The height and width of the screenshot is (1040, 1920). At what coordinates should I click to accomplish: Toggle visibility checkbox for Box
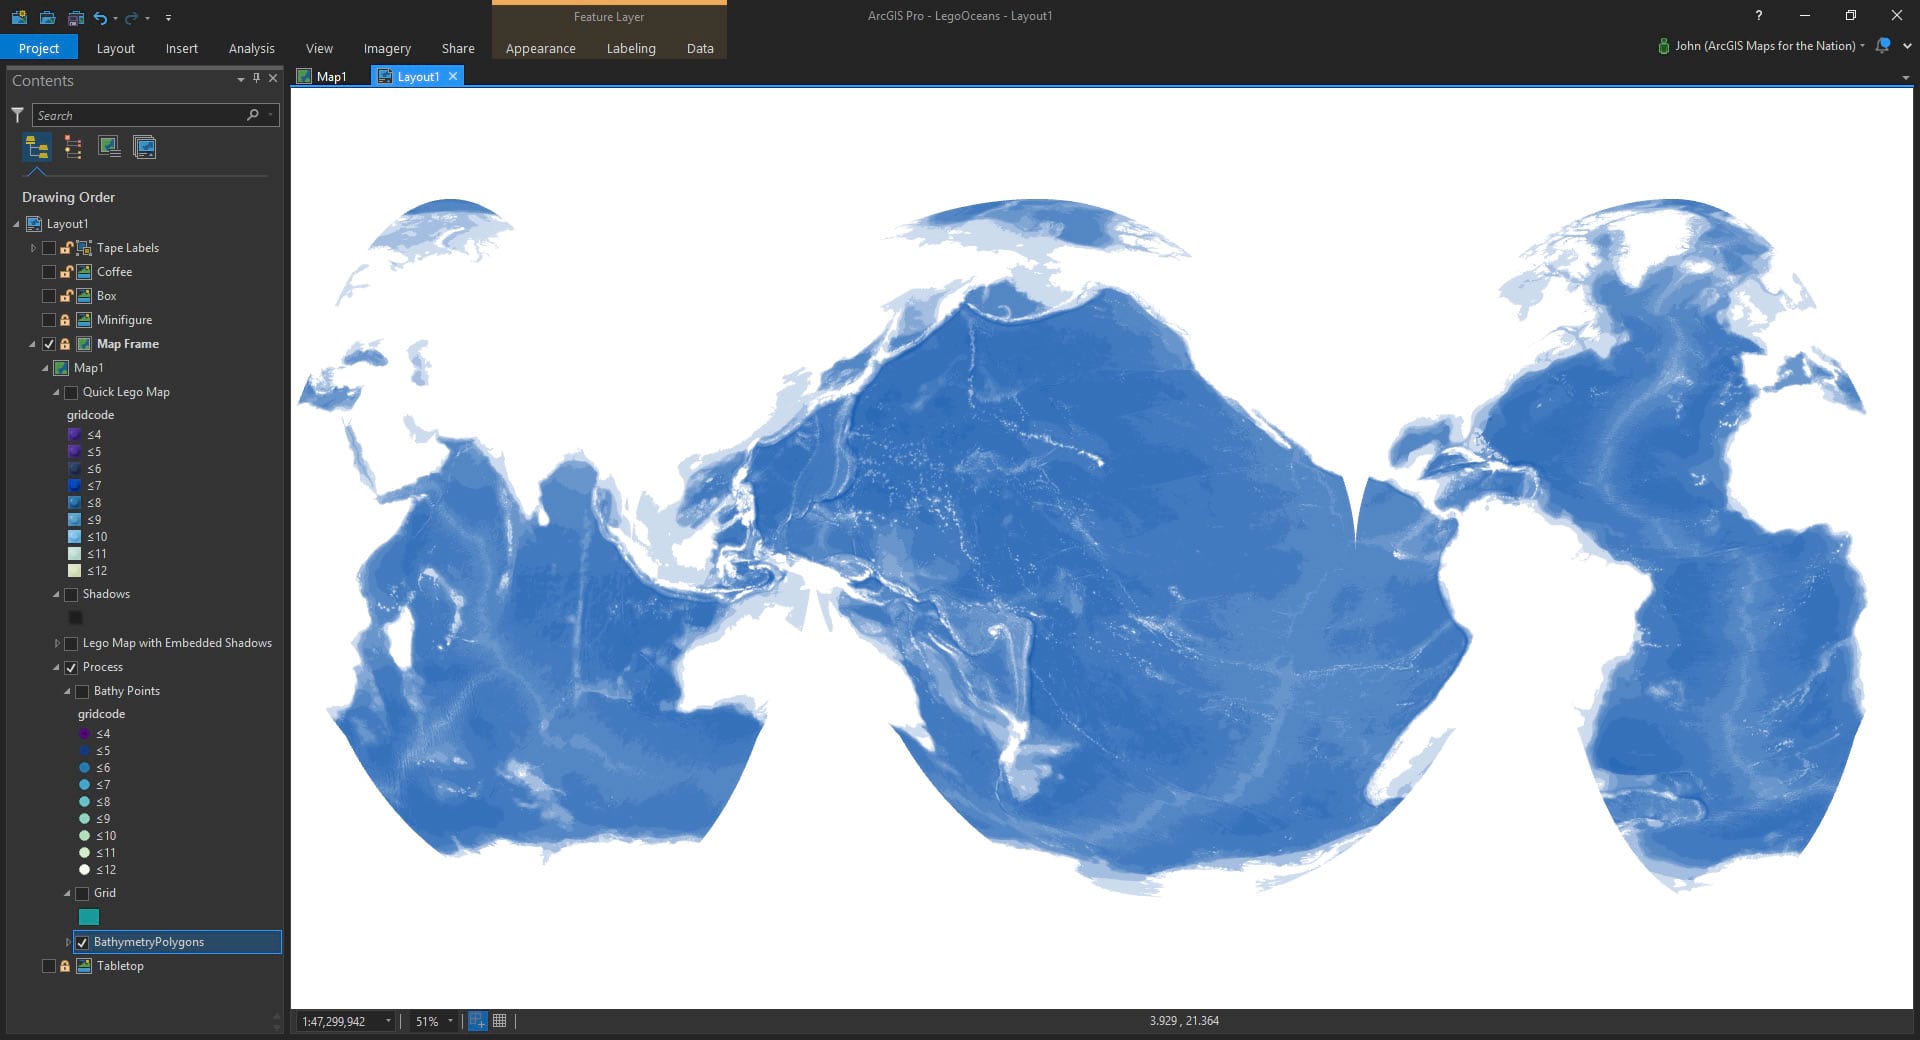(48, 296)
